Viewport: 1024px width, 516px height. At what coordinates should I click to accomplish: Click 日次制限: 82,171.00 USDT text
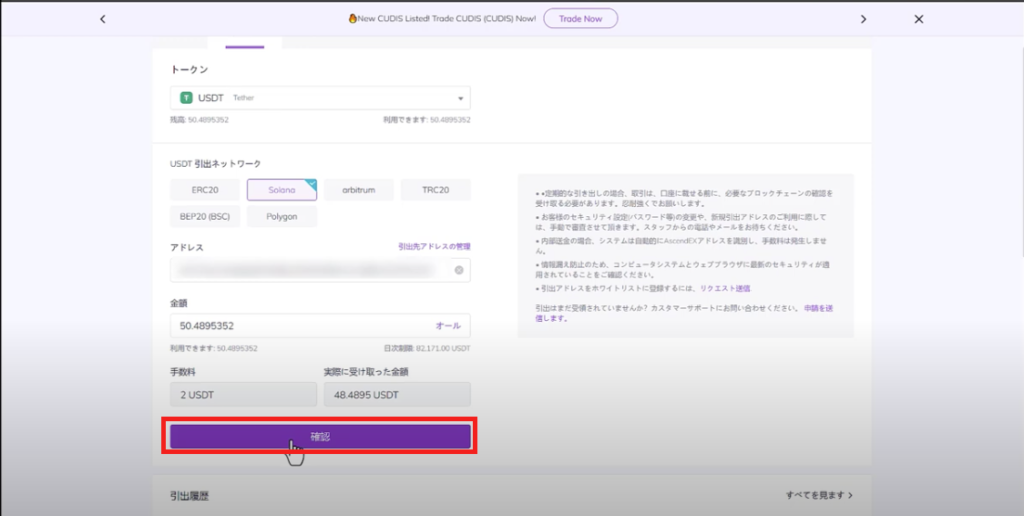click(x=427, y=349)
